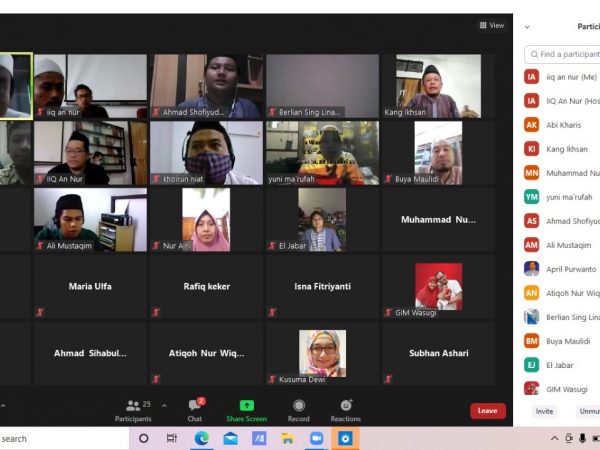Select the Maria Ulfa video tile
Image resolution: width=600 pixels, height=450 pixels.
point(90,286)
